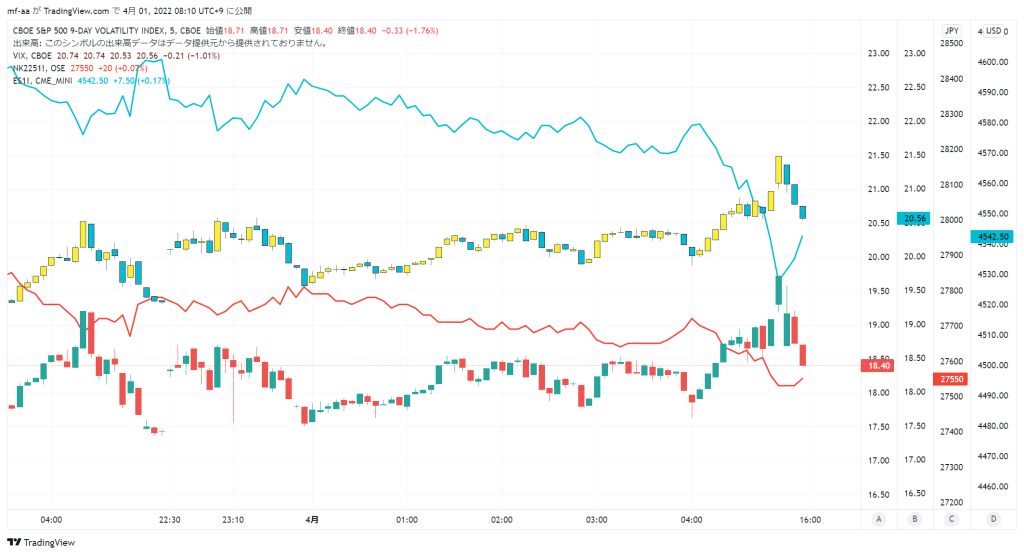The height and width of the screenshot is (555, 1024).
Task: Click the 4月 date label on time axis
Action: click(312, 520)
